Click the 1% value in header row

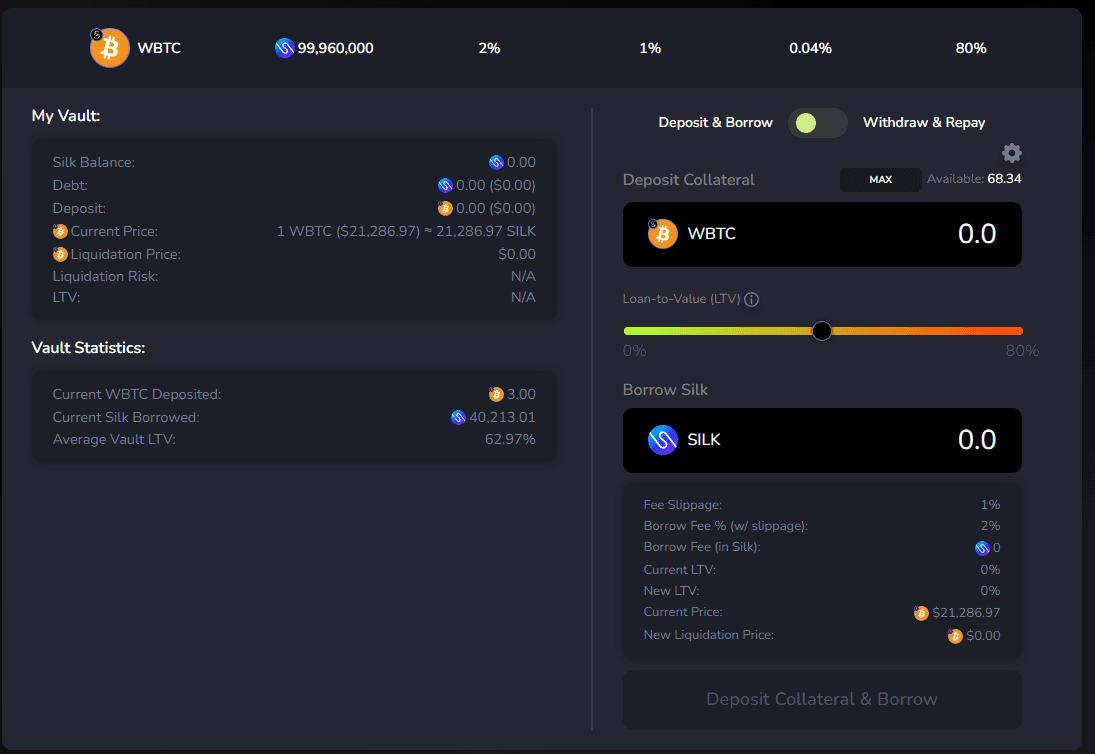pos(650,48)
